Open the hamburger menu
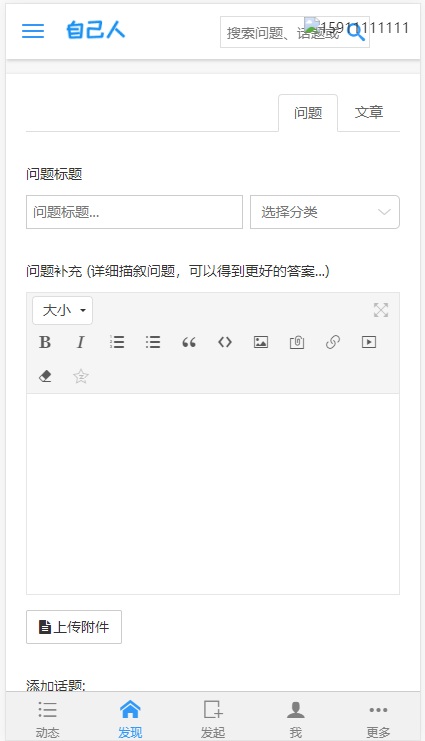425x741 pixels. pos(33,31)
